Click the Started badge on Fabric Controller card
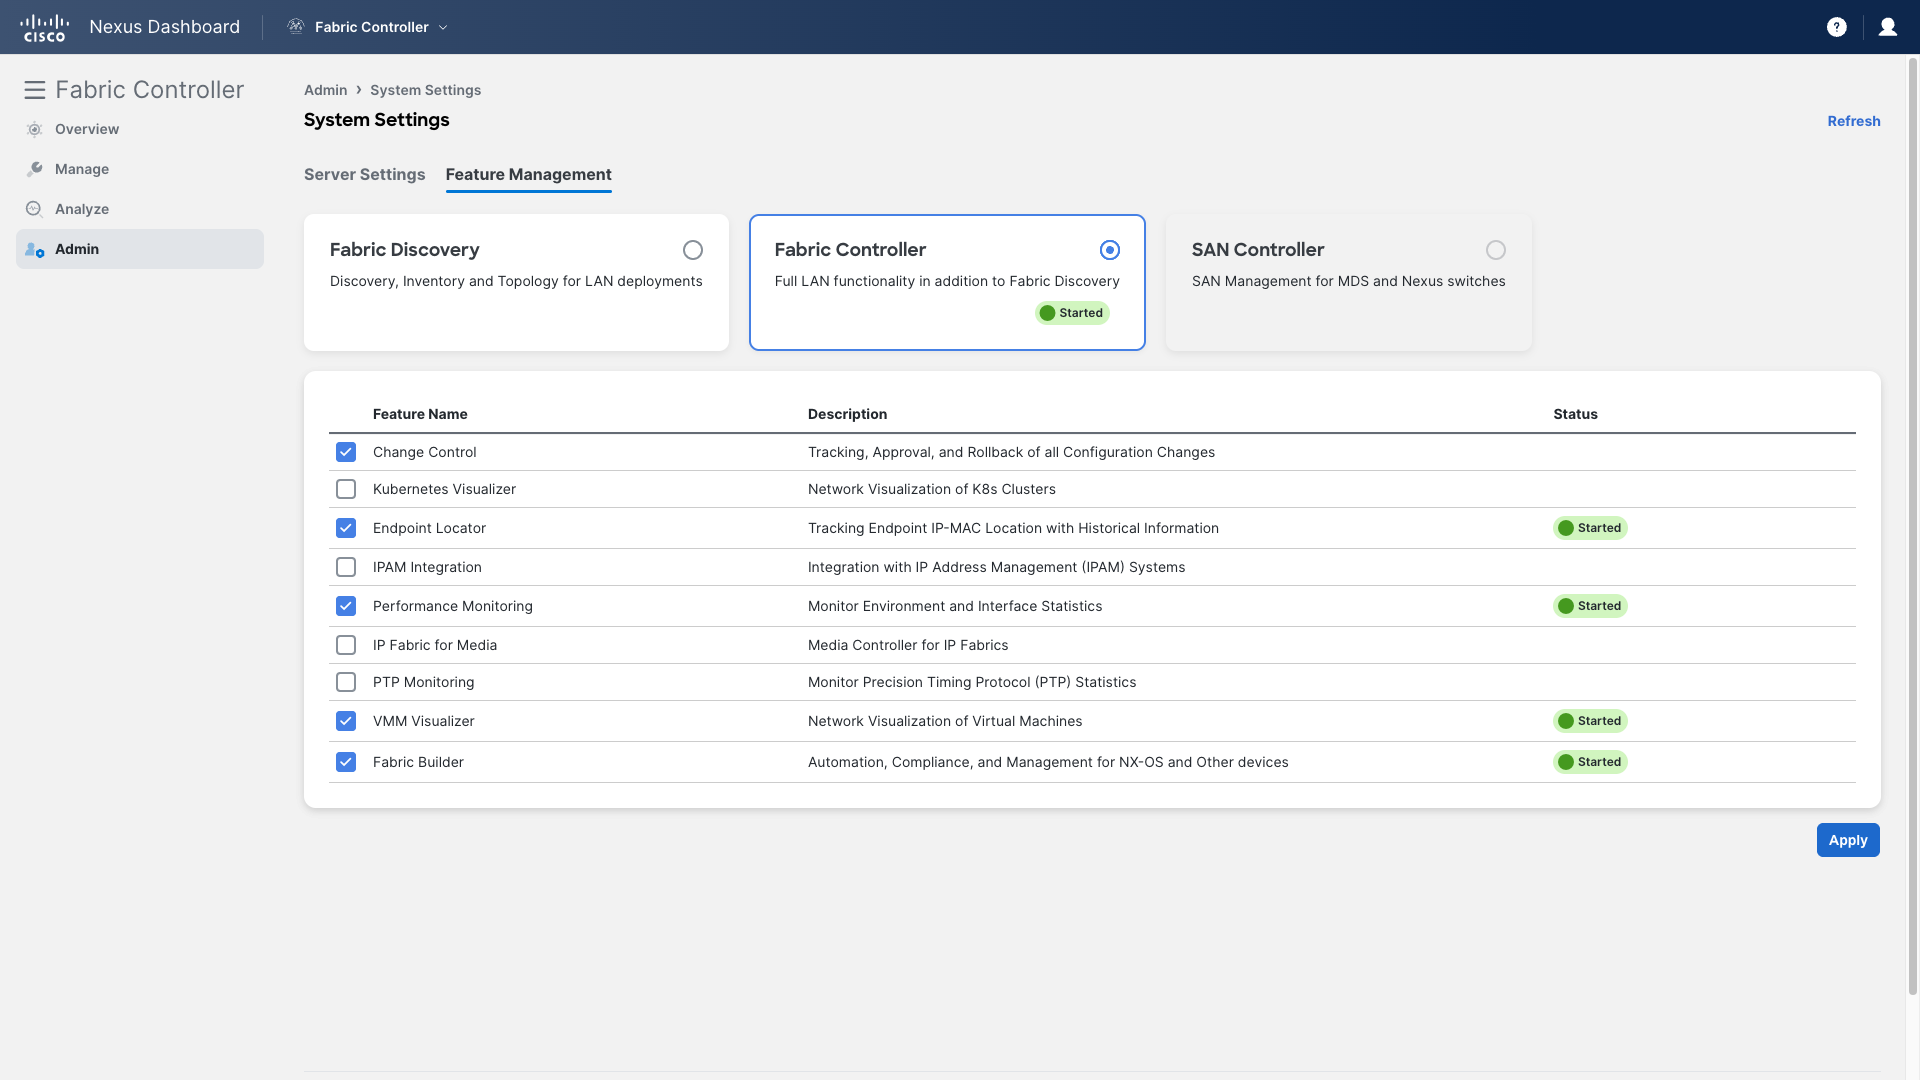 click(x=1072, y=313)
